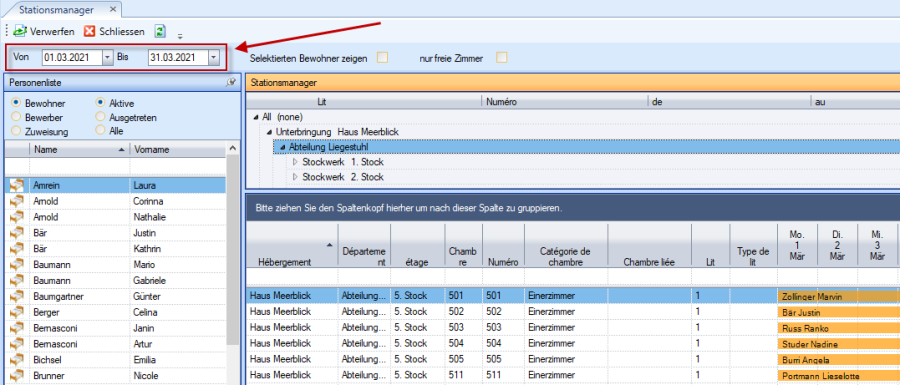Select Bär Justin occupancy bar
Screen dimensions: 900x385
click(x=839, y=313)
